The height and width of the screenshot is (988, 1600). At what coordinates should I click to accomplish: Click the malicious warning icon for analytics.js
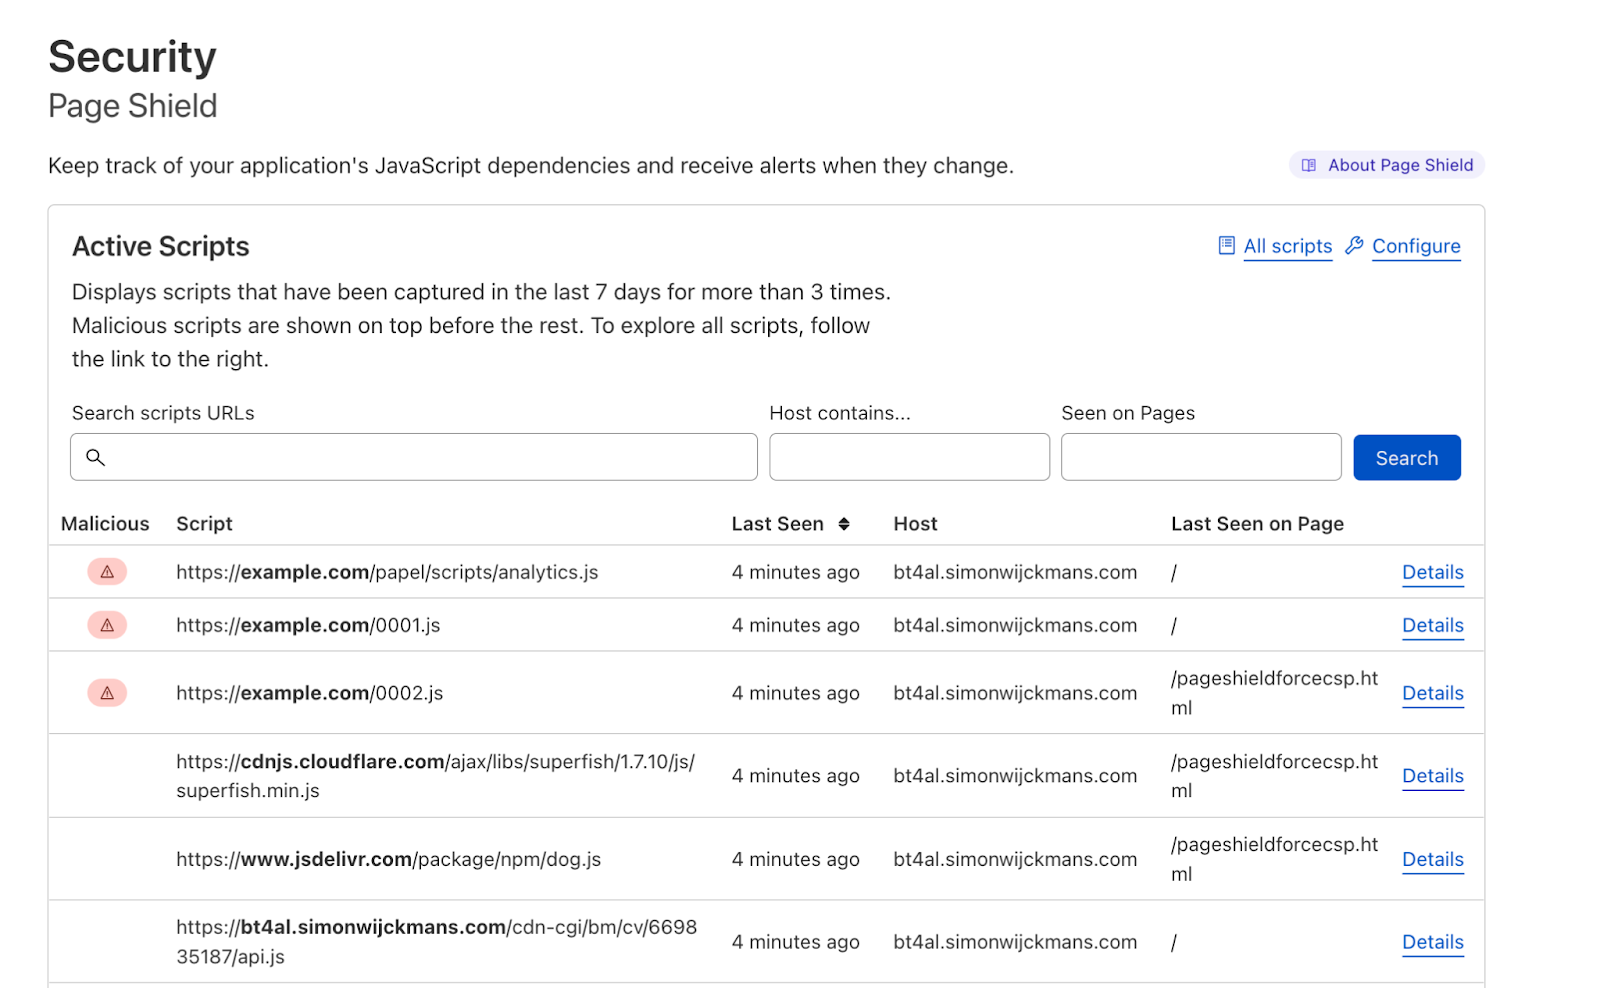click(x=107, y=572)
